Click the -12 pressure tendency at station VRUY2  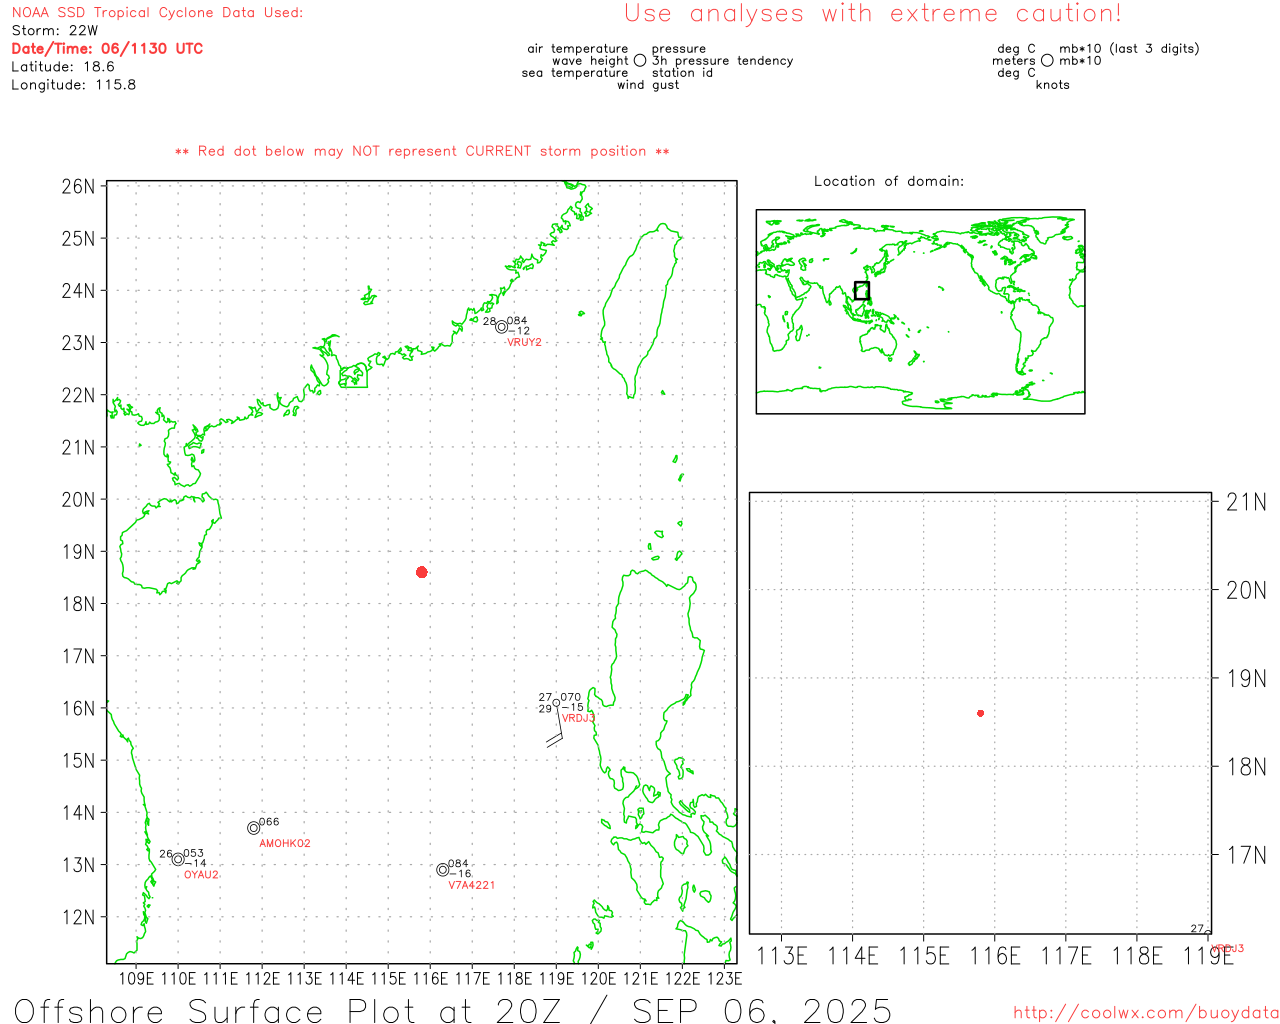pos(518,331)
